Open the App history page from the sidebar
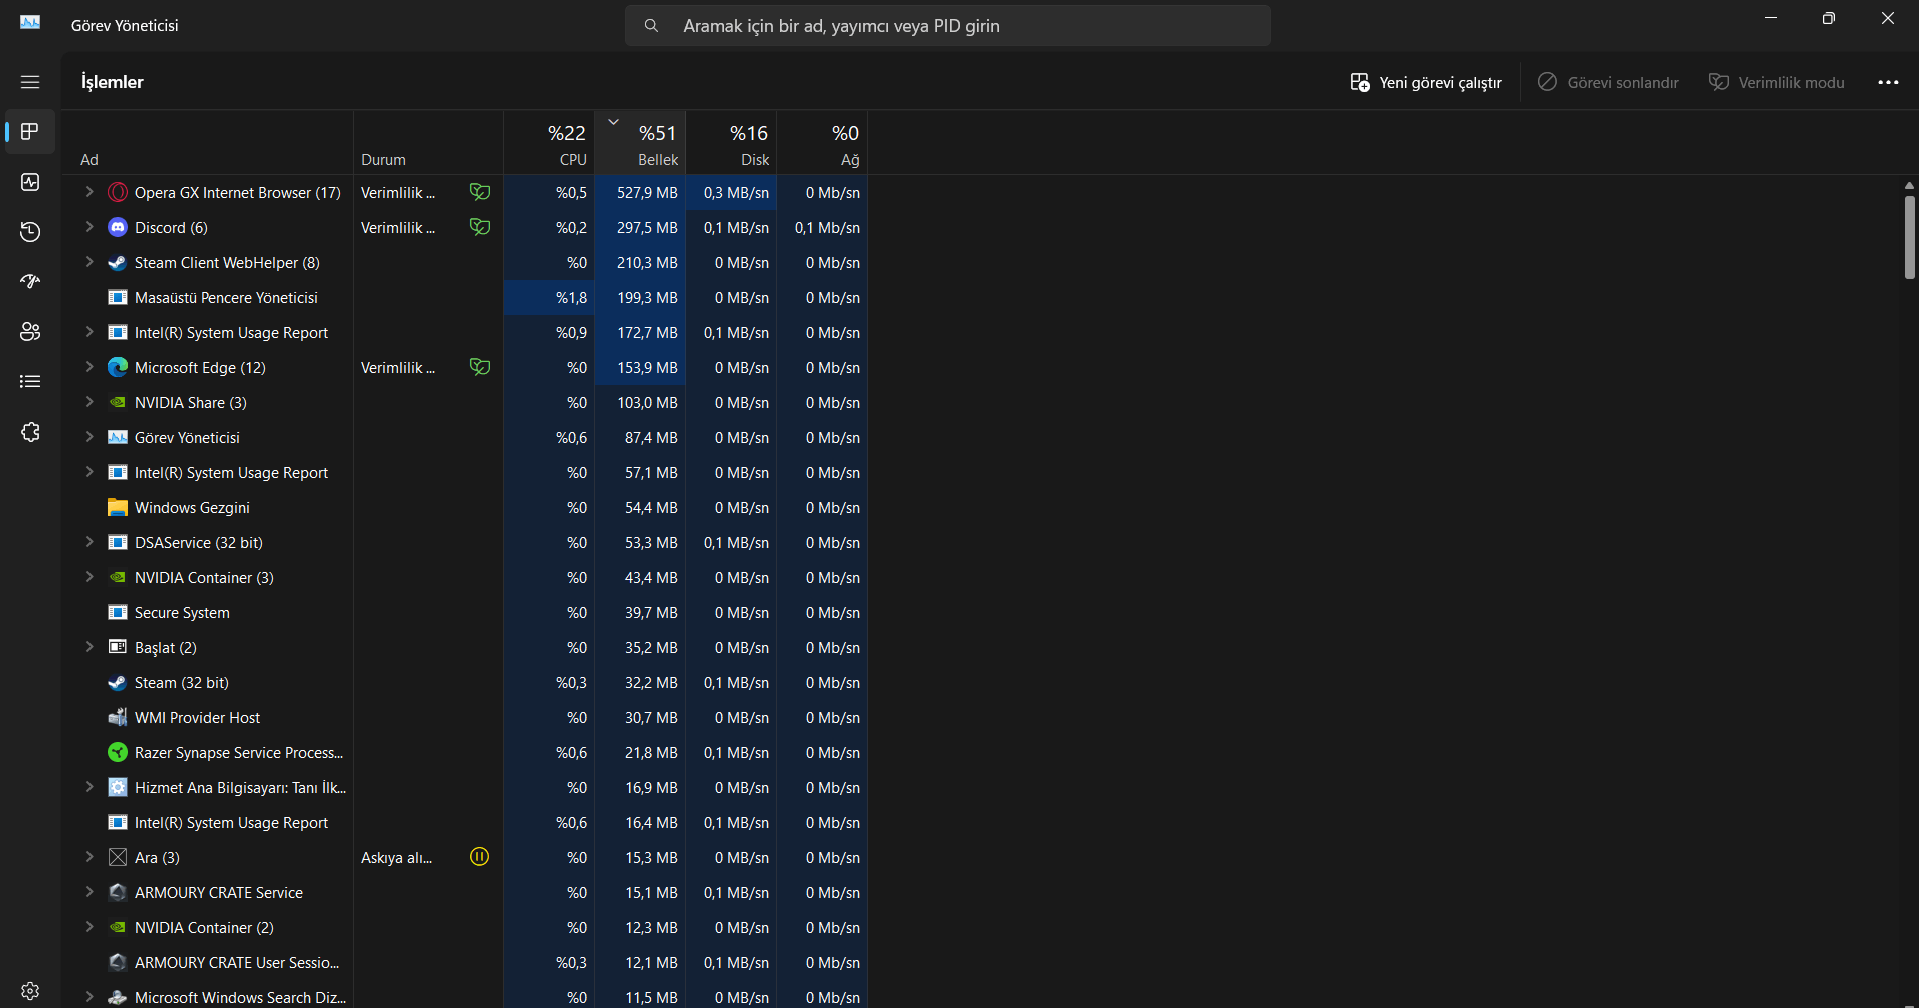 (x=30, y=232)
